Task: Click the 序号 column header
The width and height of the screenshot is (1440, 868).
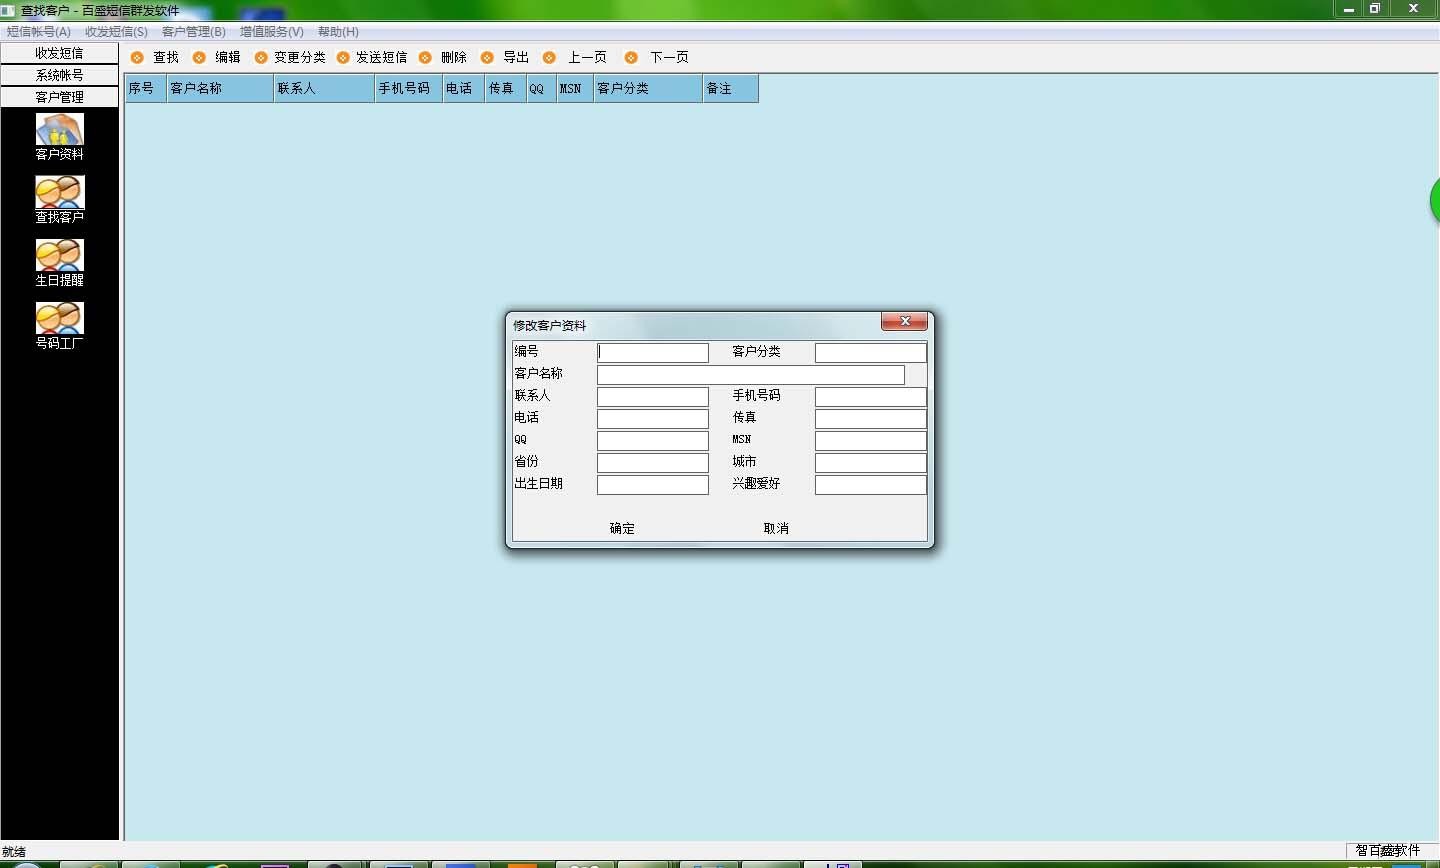Action: pyautogui.click(x=146, y=88)
